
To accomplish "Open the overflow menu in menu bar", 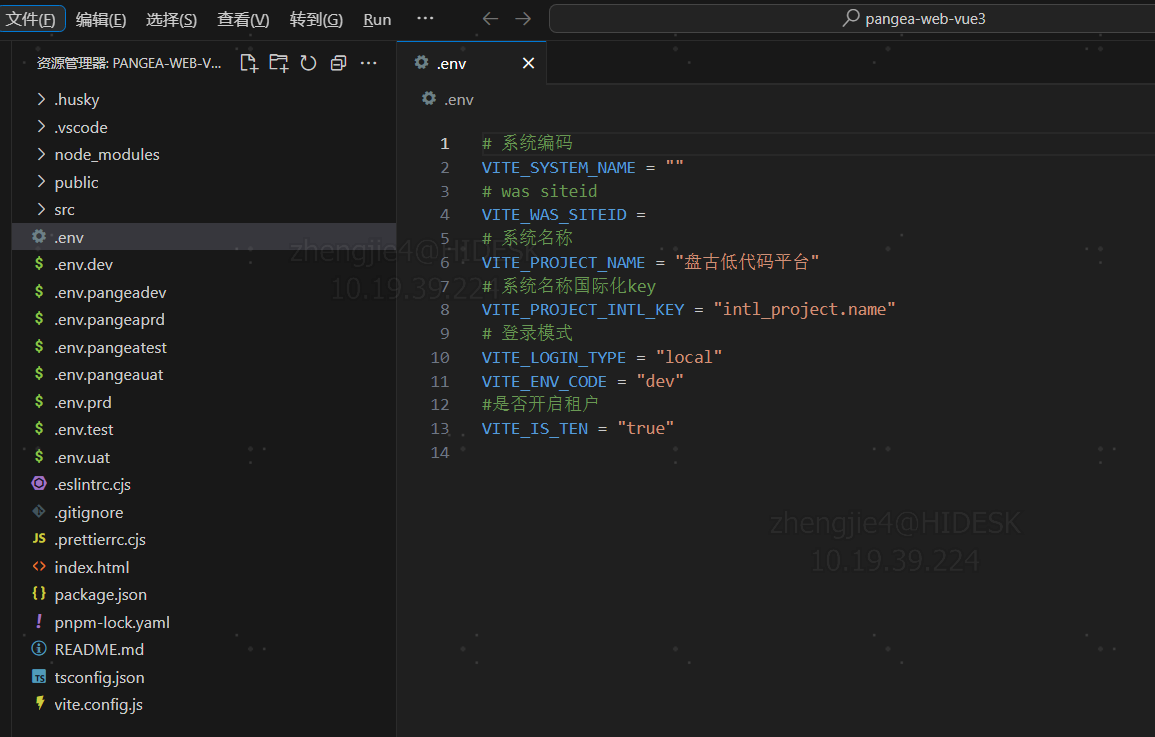I will point(425,18).
